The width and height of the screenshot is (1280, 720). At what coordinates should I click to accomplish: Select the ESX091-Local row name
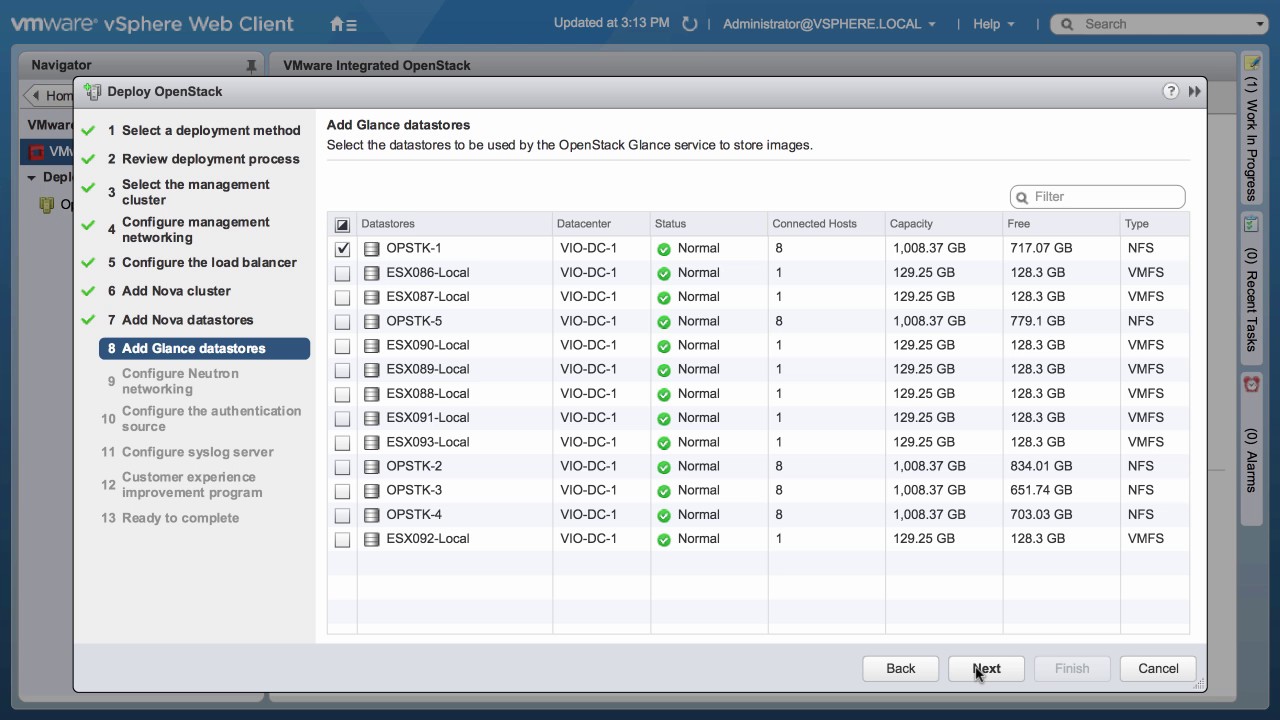click(428, 418)
